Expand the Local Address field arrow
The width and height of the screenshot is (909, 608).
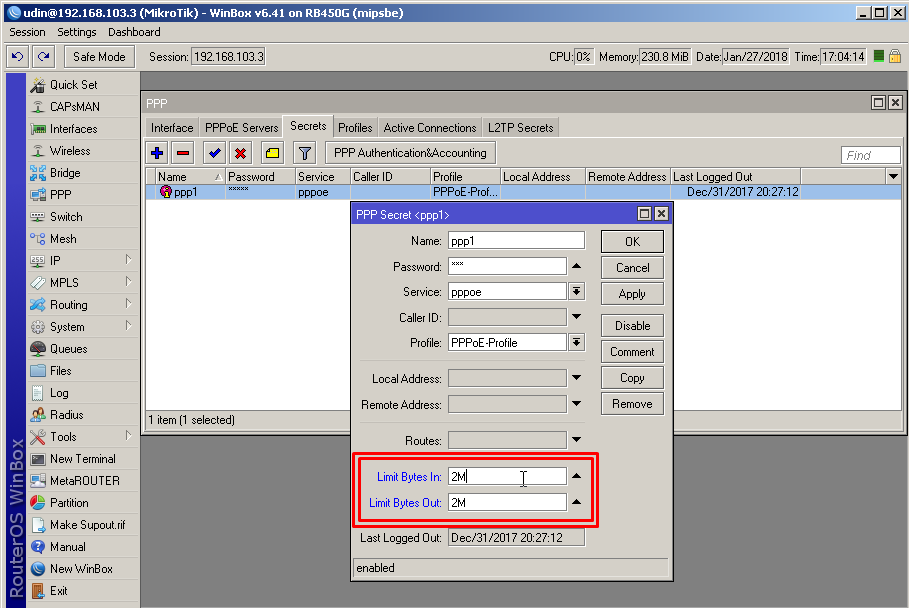pos(576,378)
